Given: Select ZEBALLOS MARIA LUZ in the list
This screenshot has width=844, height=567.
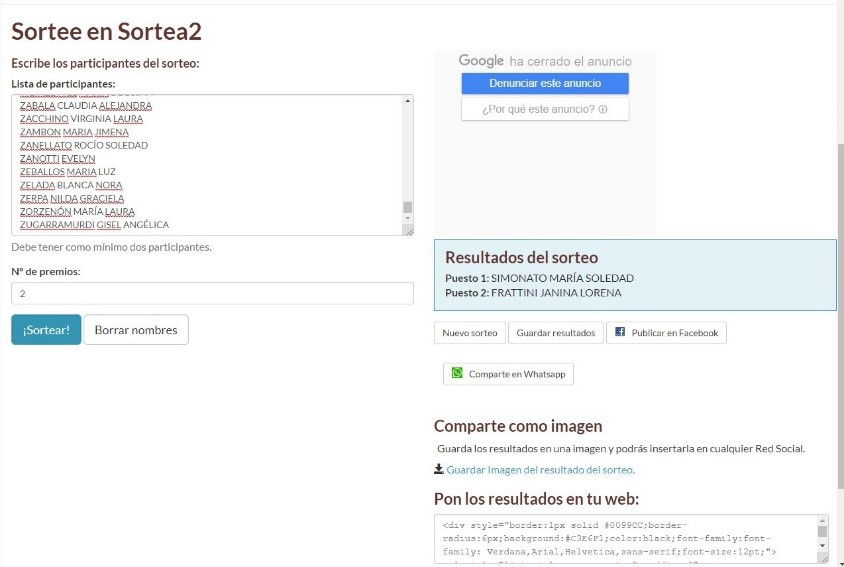Looking at the screenshot, I should coord(68,172).
